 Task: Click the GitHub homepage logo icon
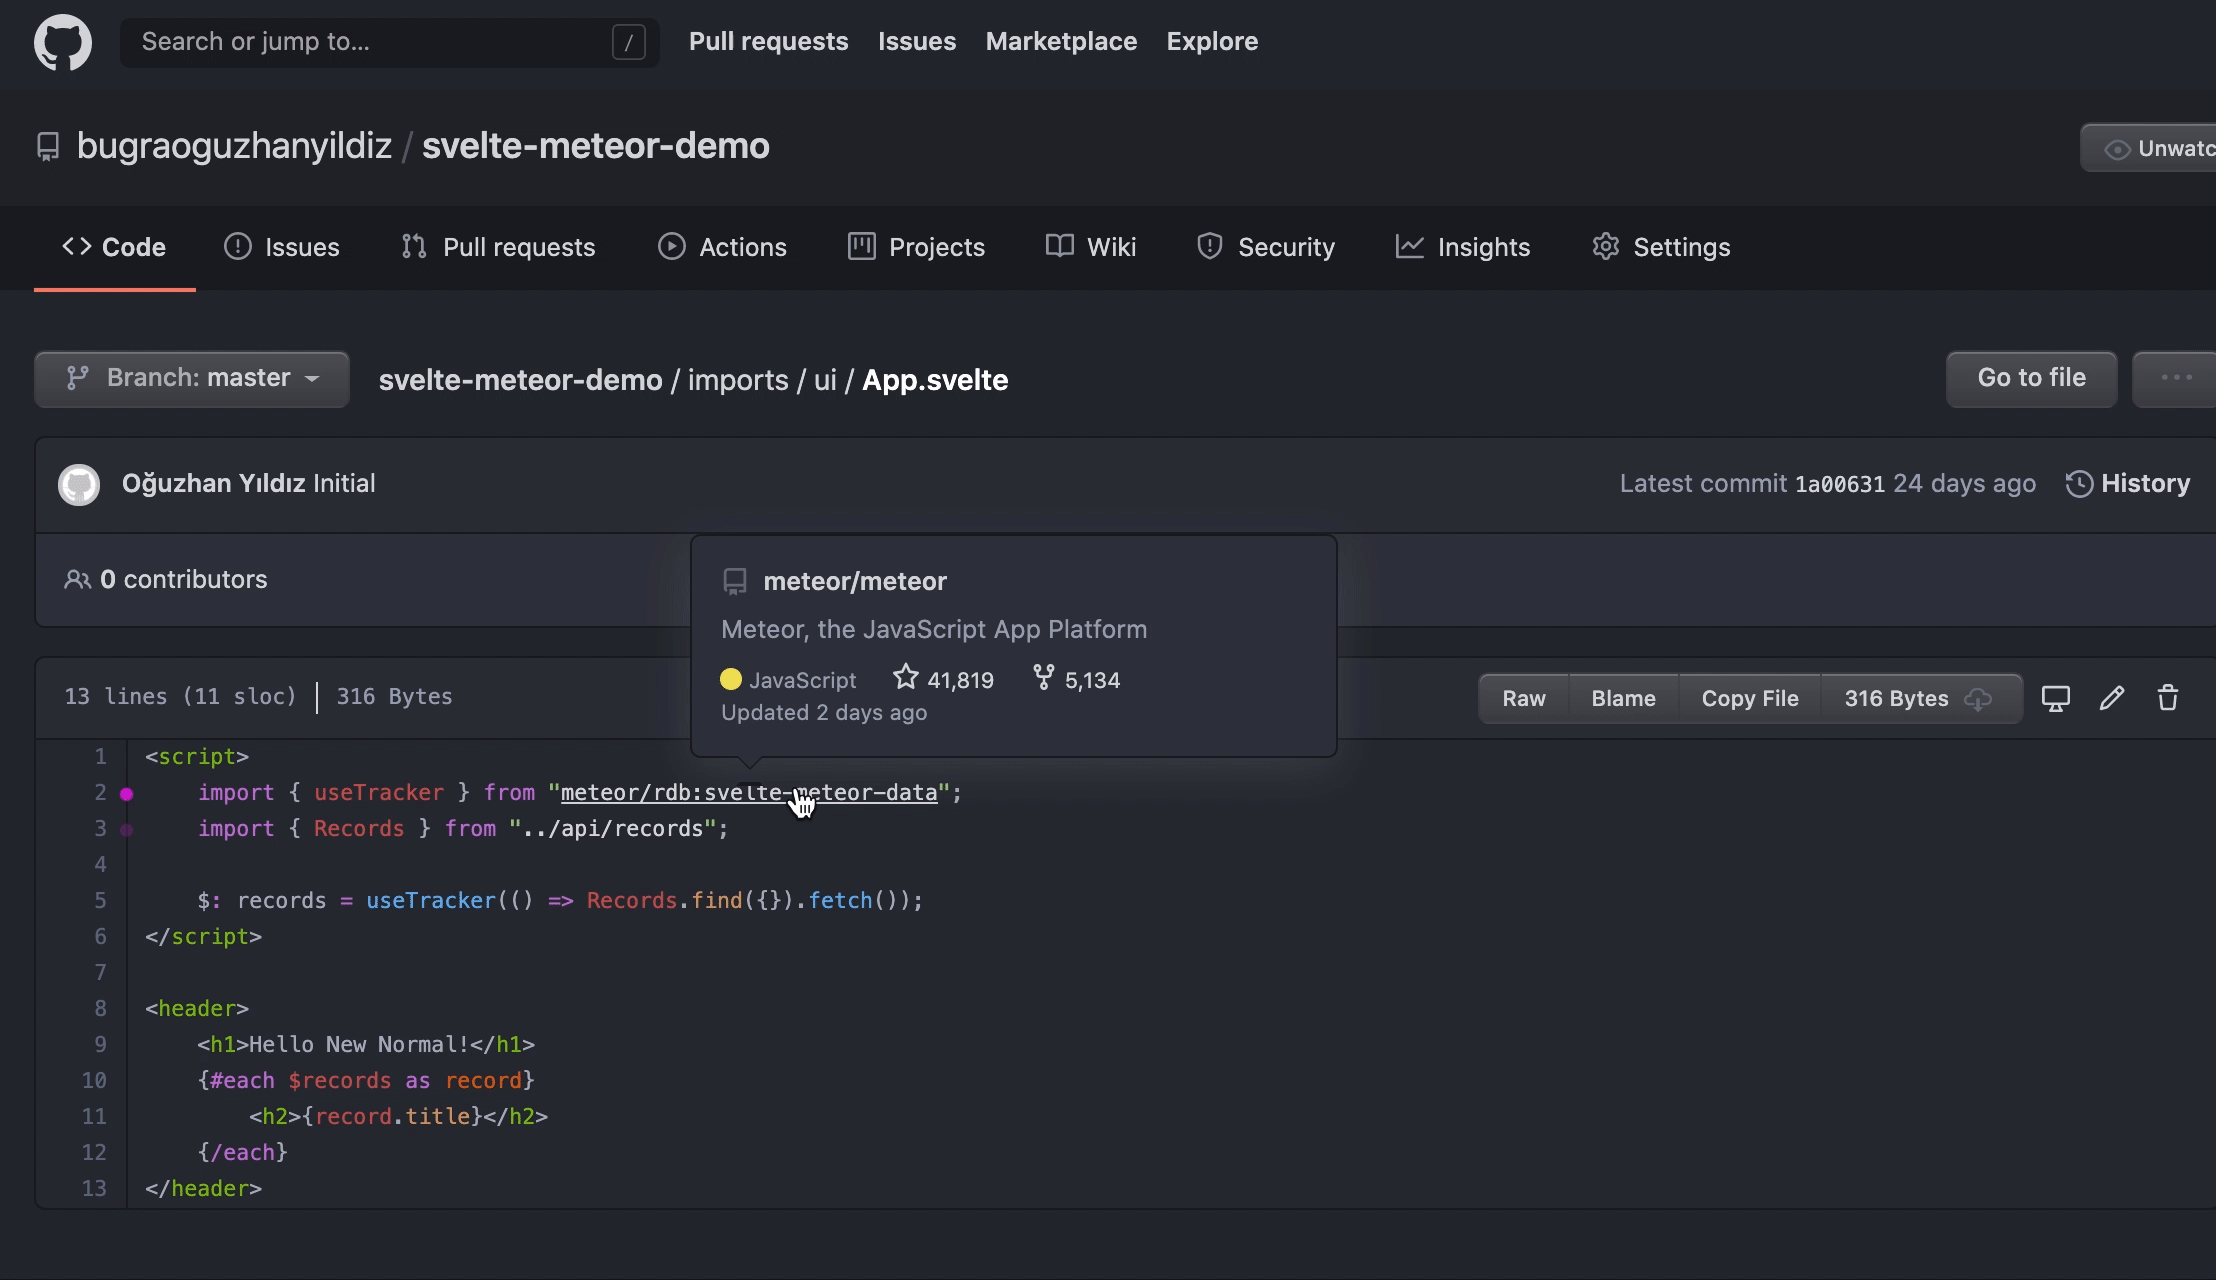coord(62,41)
